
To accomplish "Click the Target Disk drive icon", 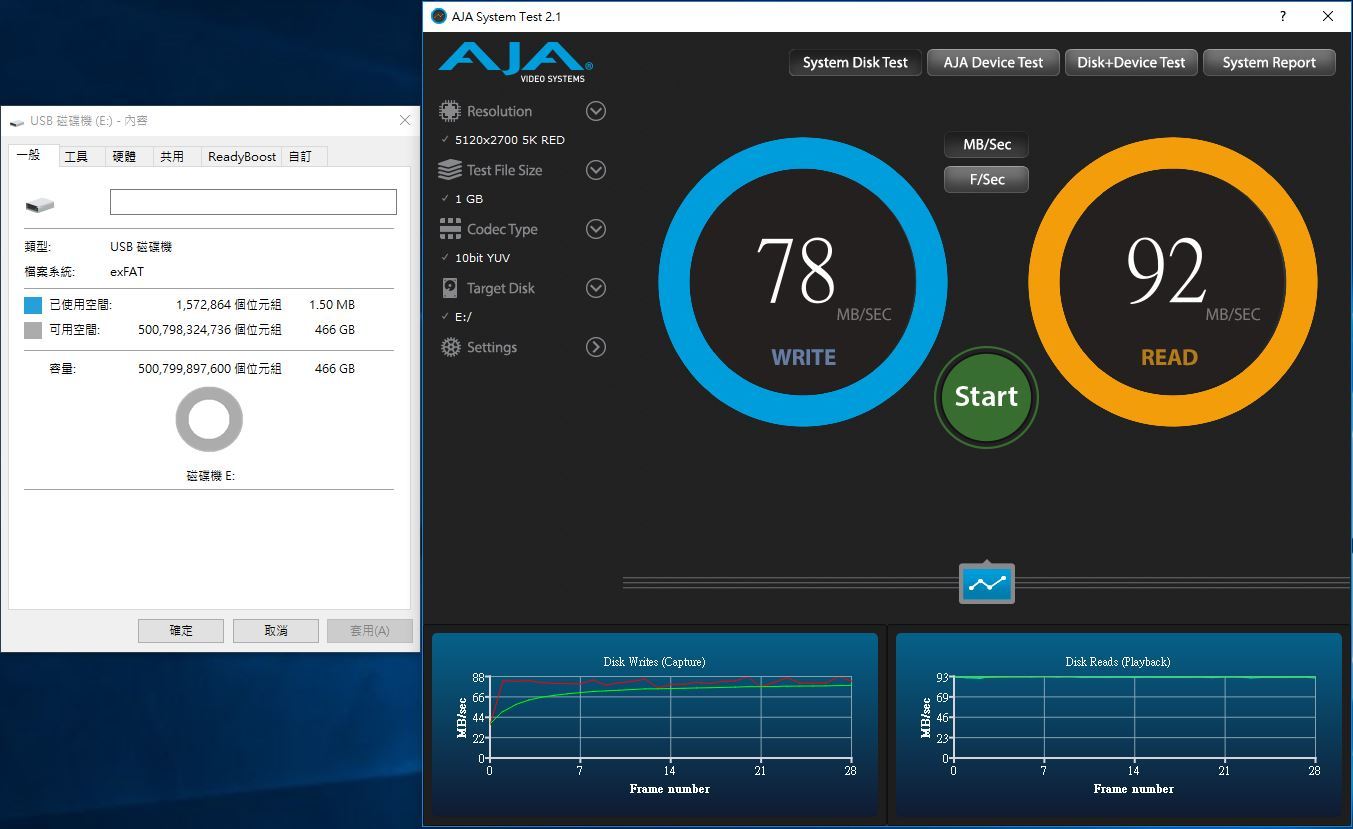I will click(x=450, y=288).
